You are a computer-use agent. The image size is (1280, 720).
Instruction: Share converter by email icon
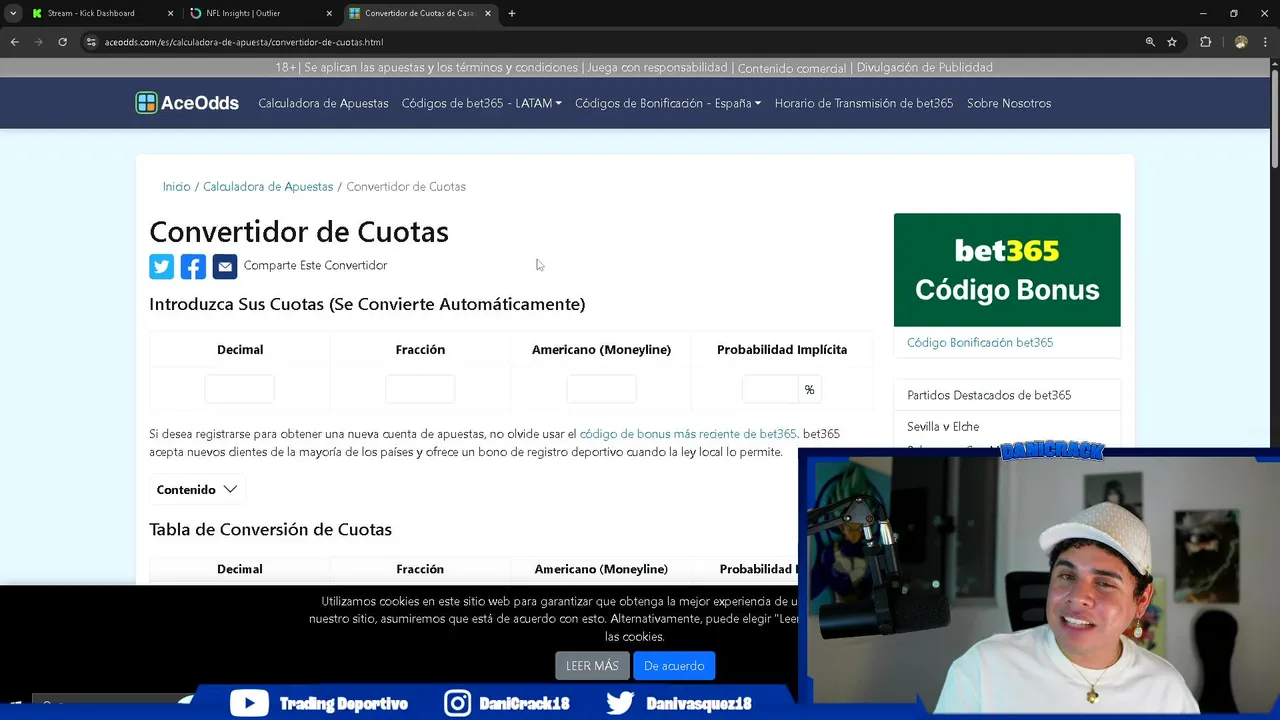click(225, 266)
